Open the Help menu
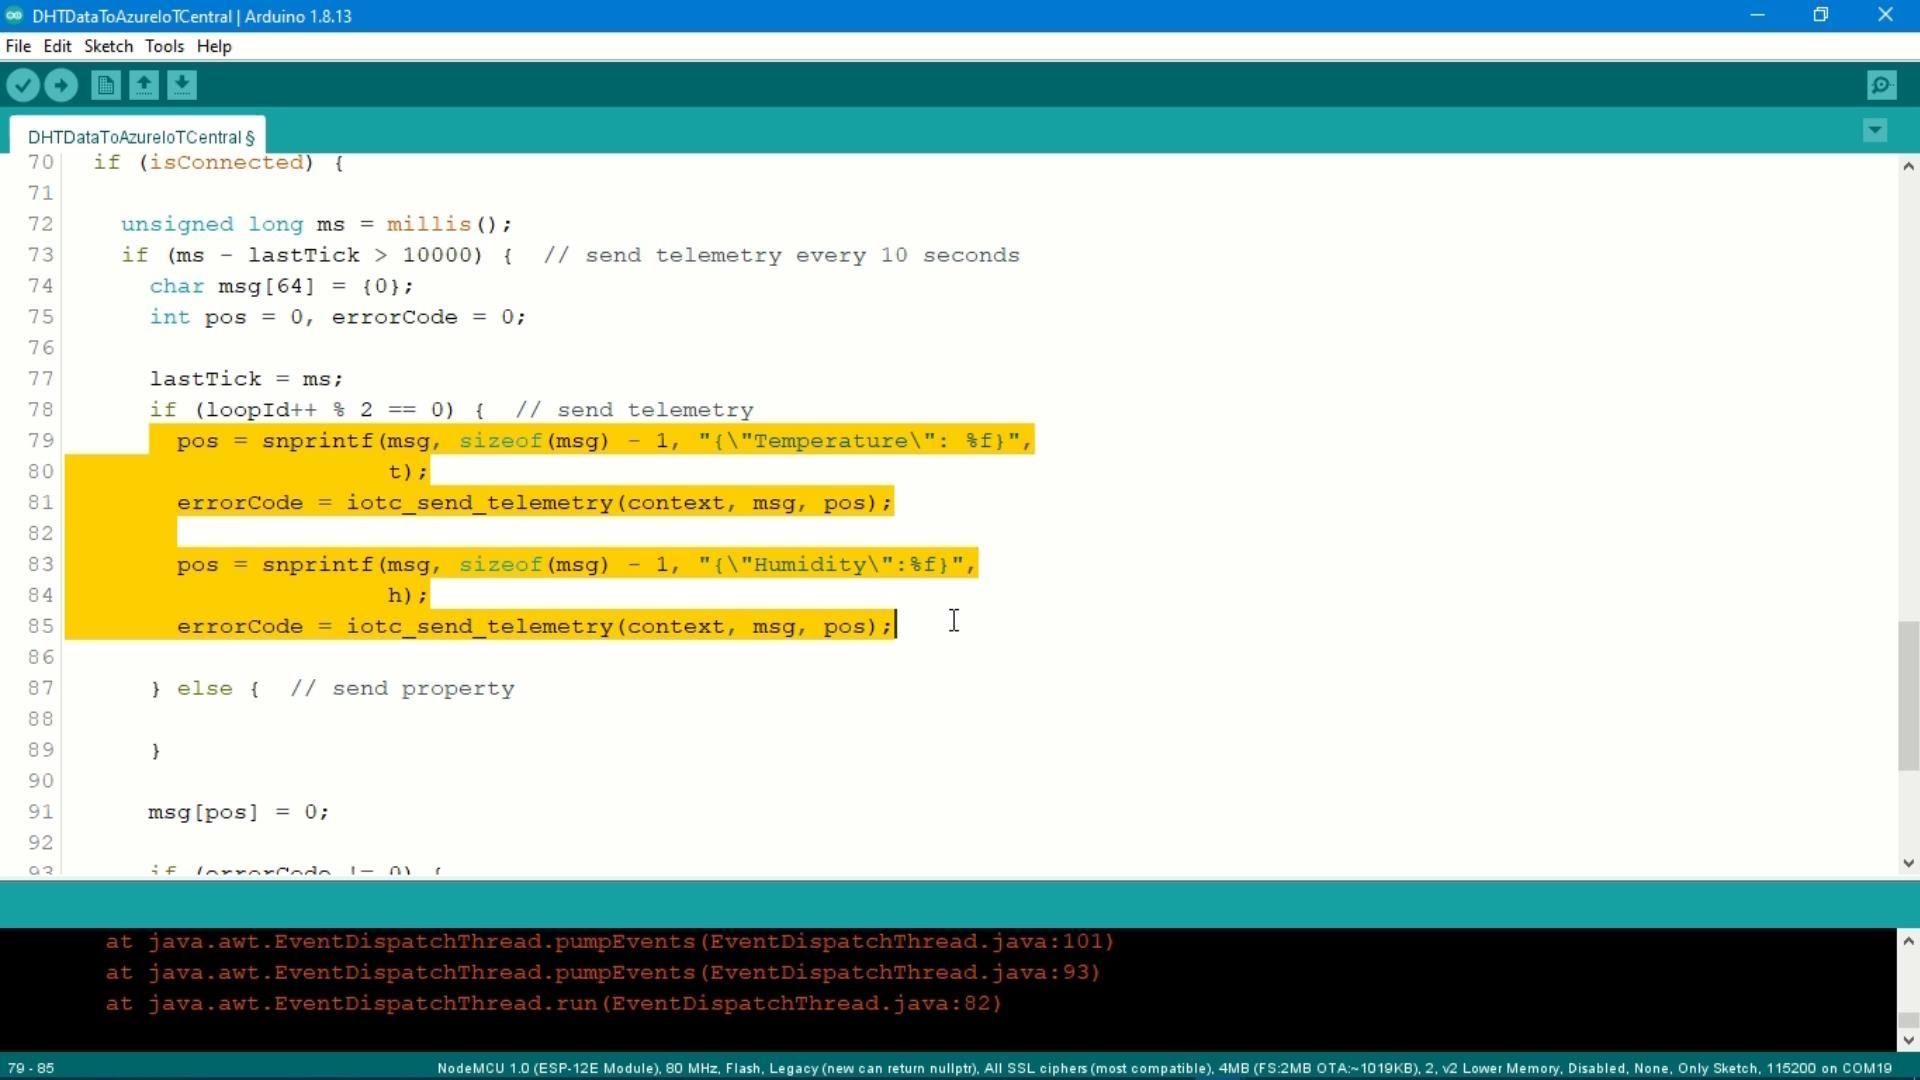The height and width of the screenshot is (1080, 1920). click(x=213, y=46)
